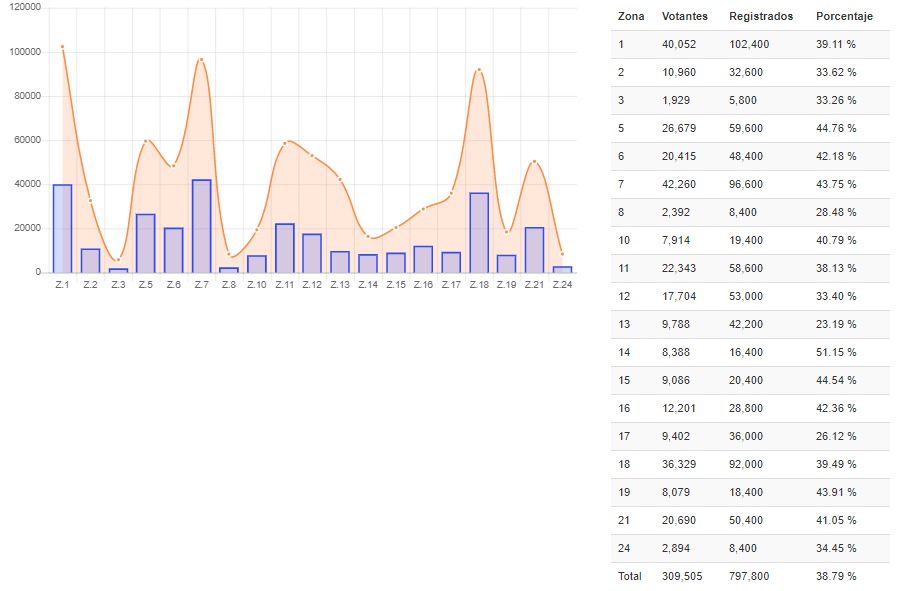Click the Porcentaje column header
The height and width of the screenshot is (591, 905).
[844, 17]
